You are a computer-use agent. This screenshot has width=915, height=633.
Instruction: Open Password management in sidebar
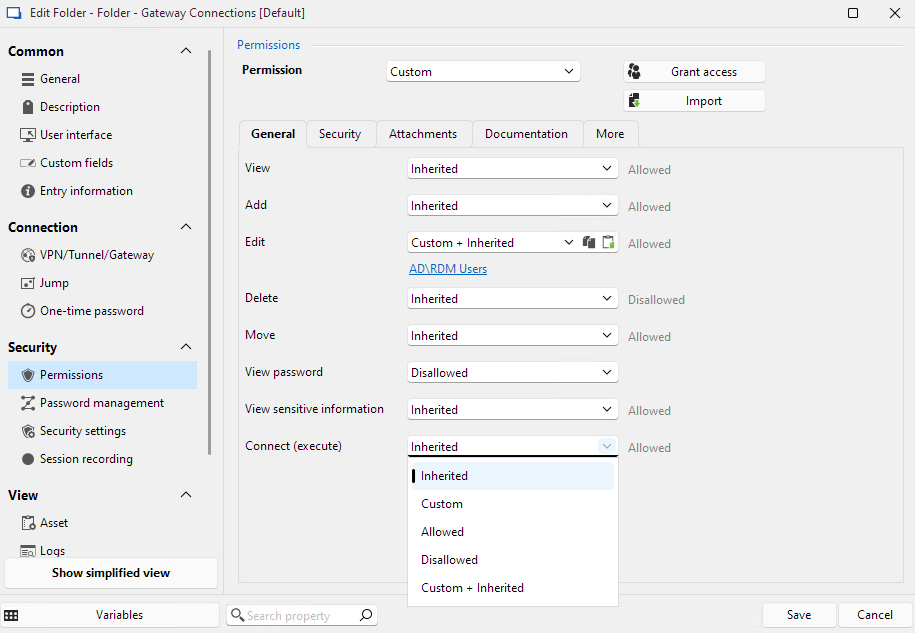101,403
